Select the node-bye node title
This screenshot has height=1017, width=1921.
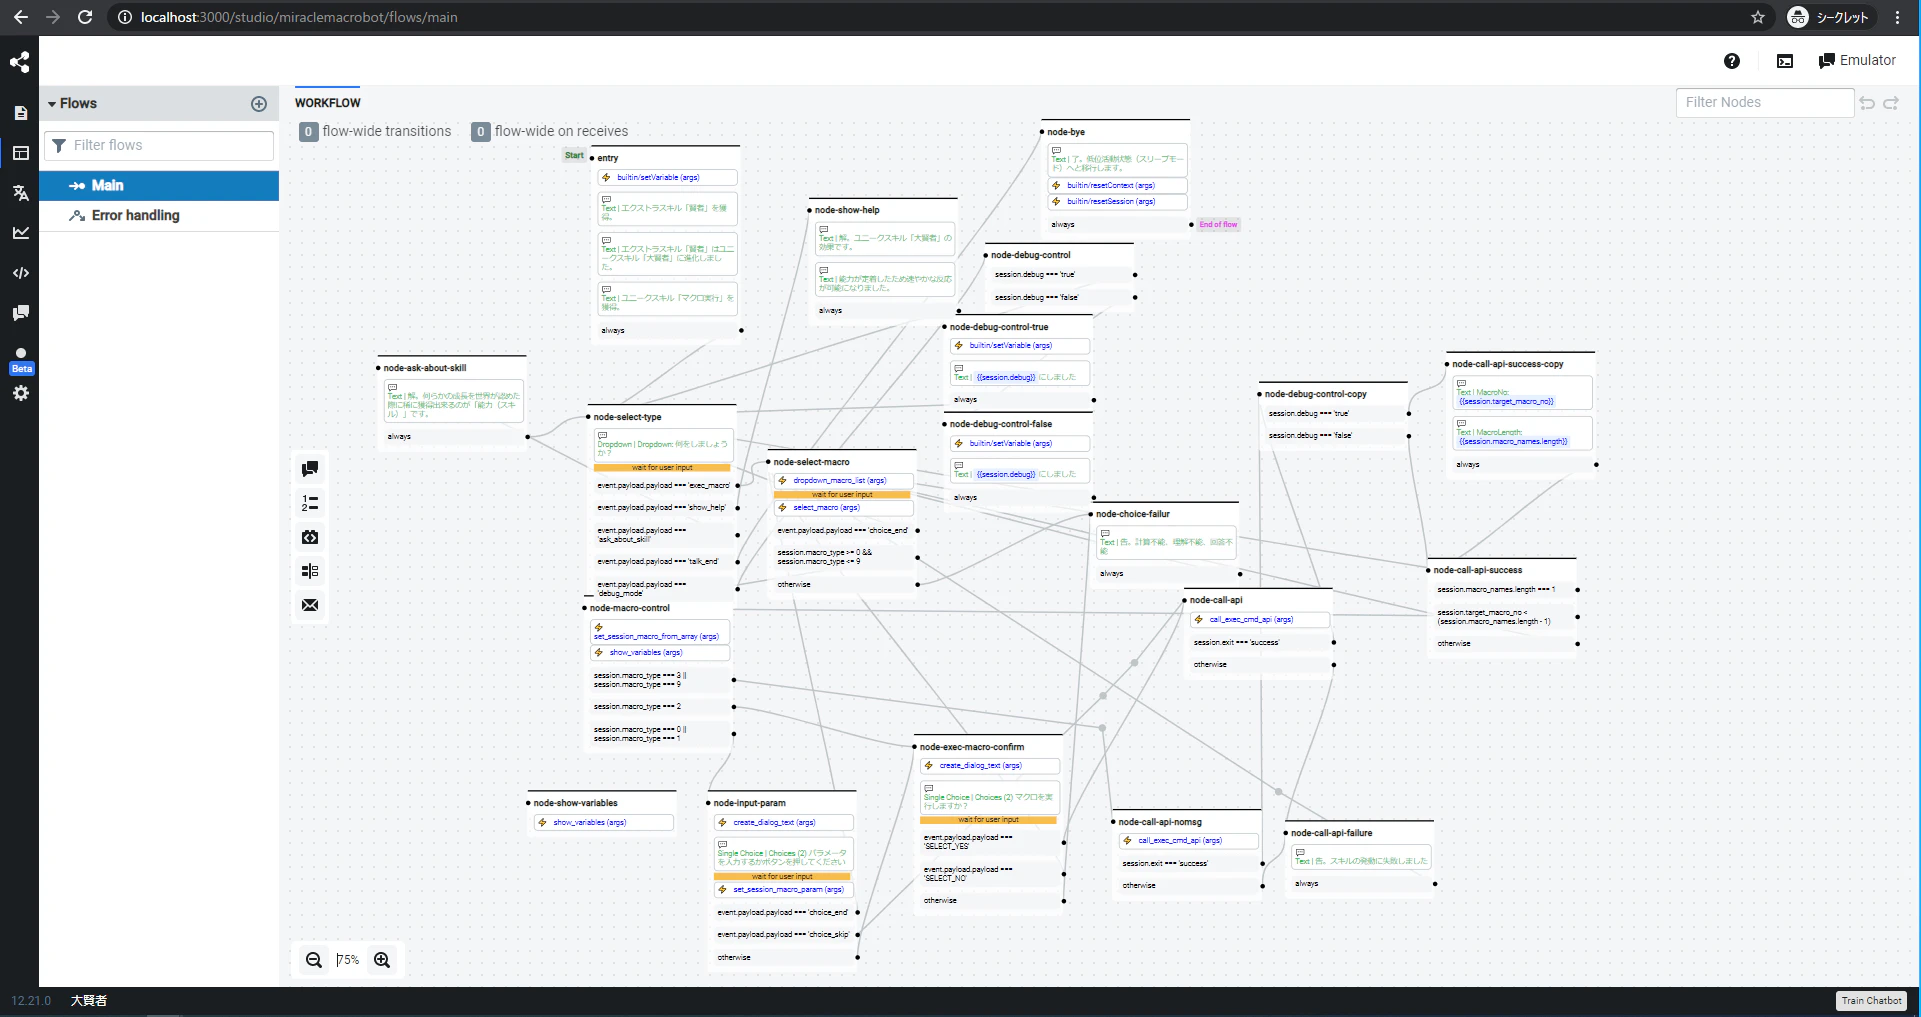point(1066,132)
